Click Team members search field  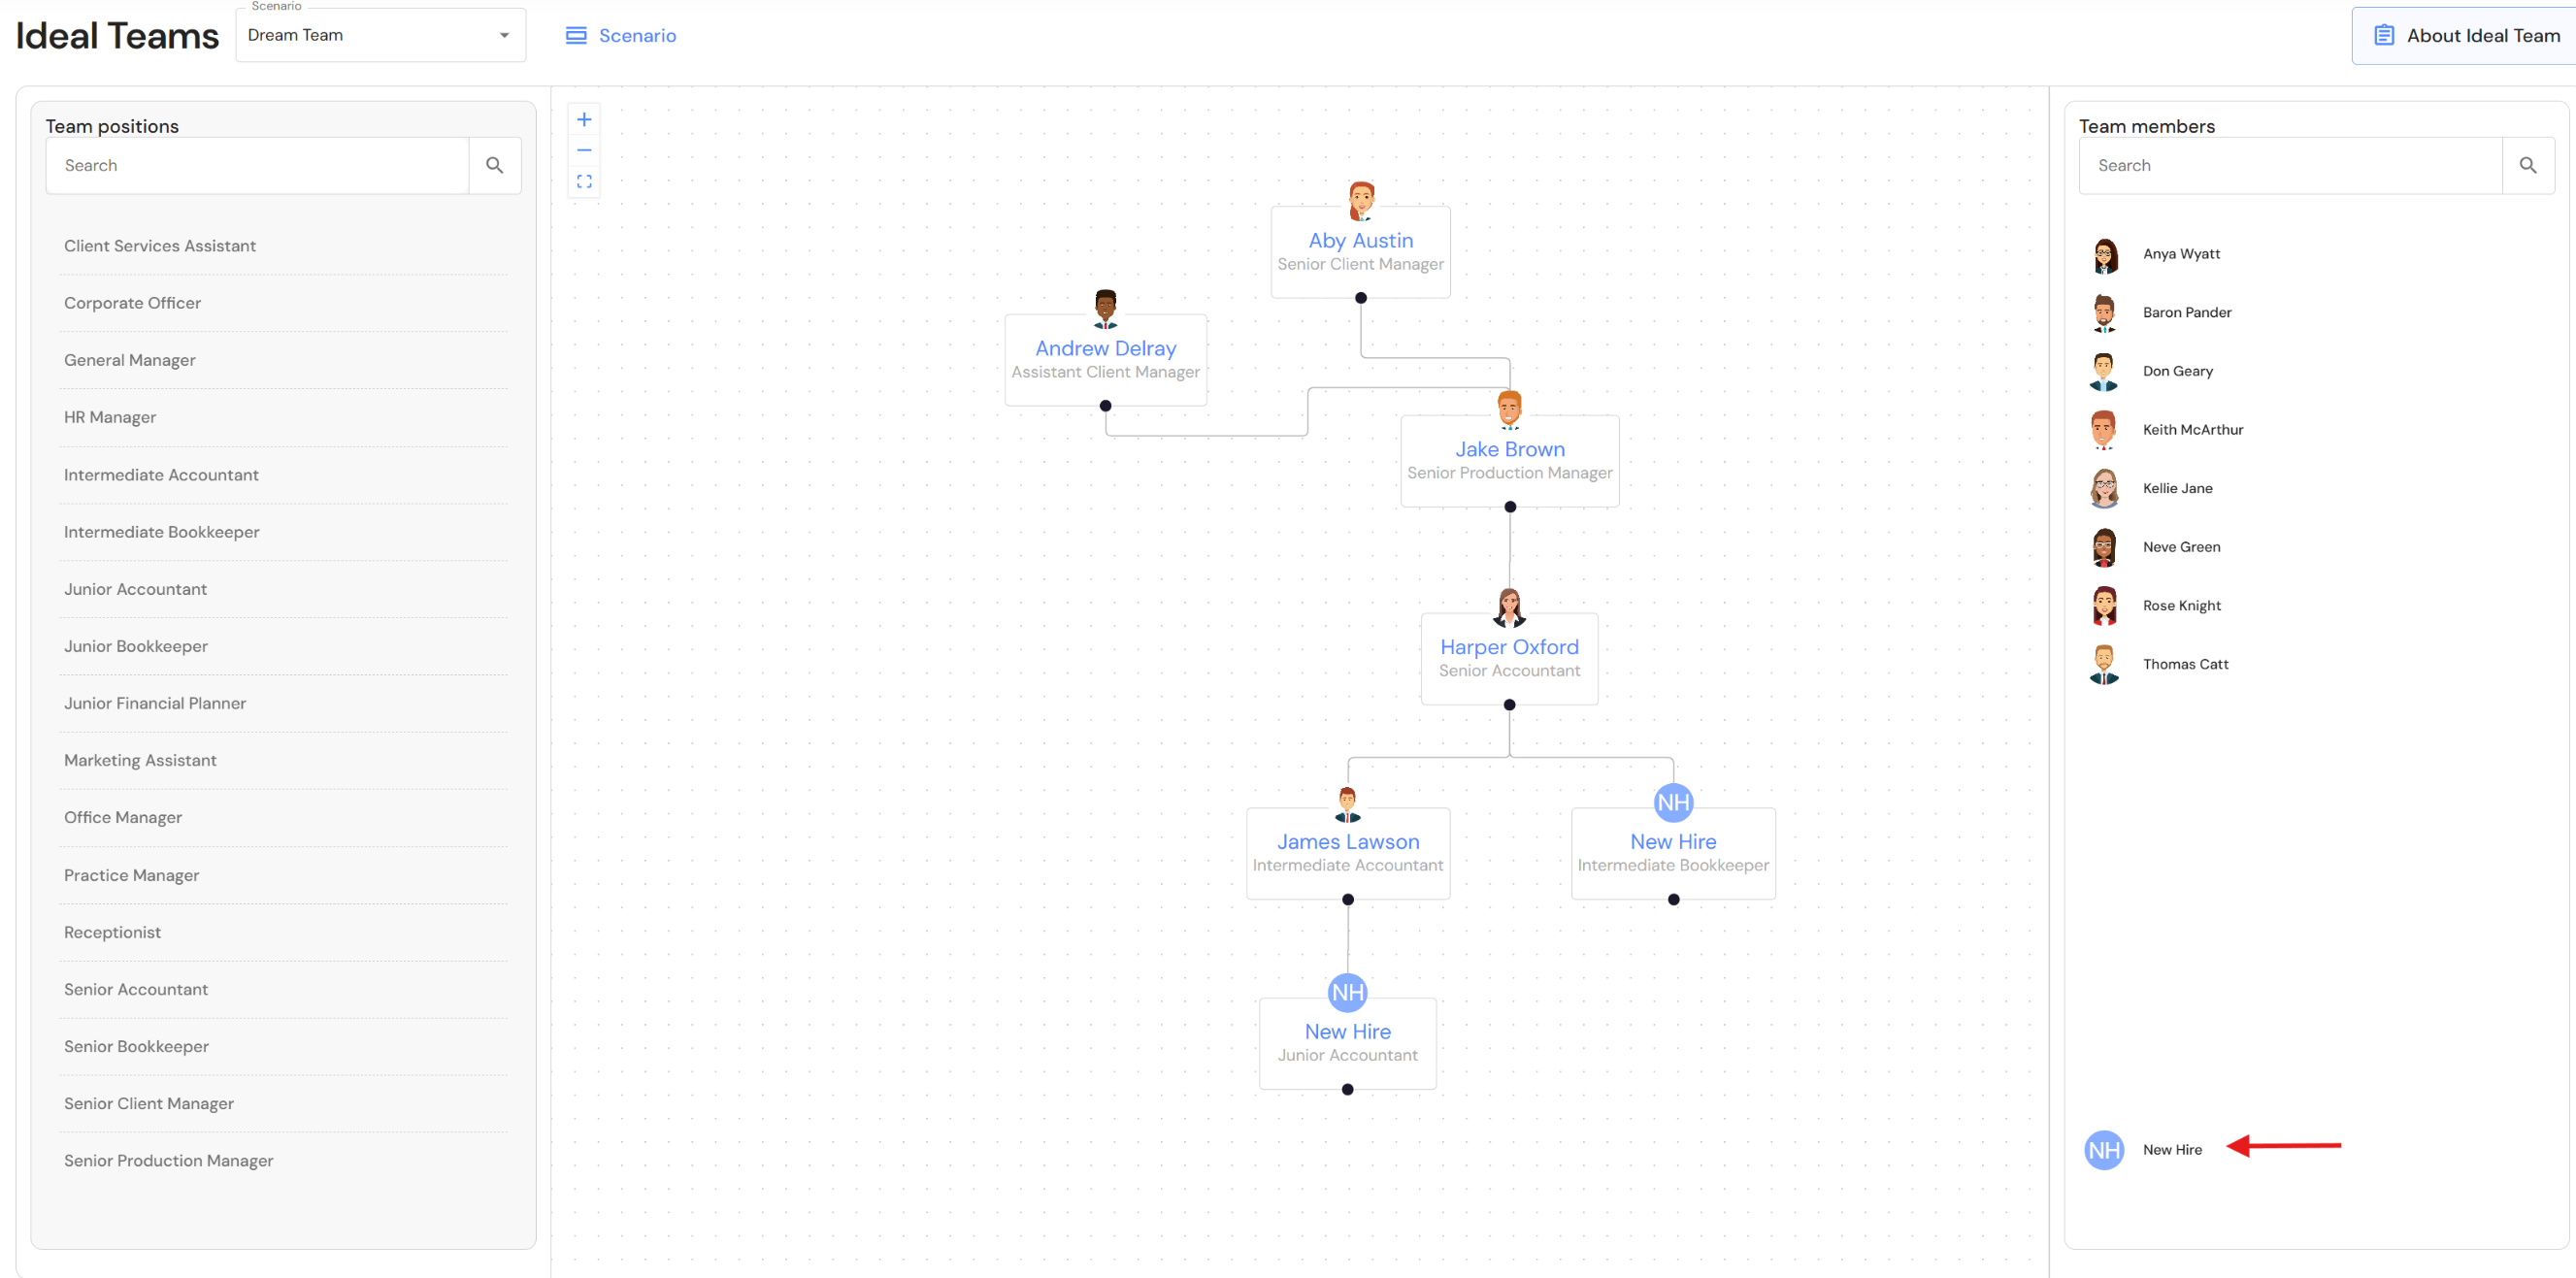(2290, 165)
